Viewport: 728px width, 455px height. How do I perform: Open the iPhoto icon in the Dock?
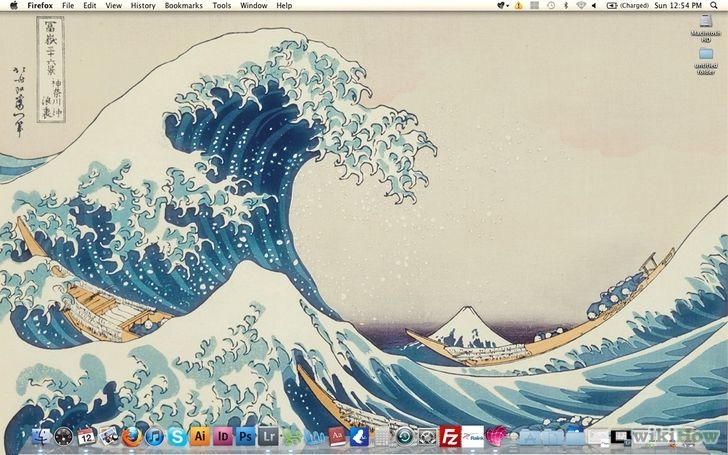pos(109,436)
